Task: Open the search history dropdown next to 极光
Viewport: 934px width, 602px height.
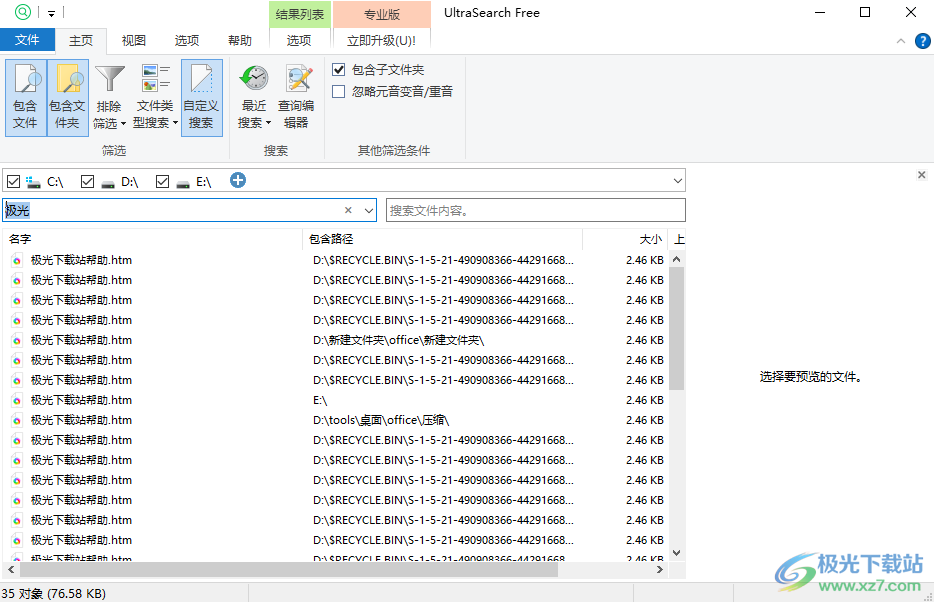Action: pyautogui.click(x=368, y=210)
